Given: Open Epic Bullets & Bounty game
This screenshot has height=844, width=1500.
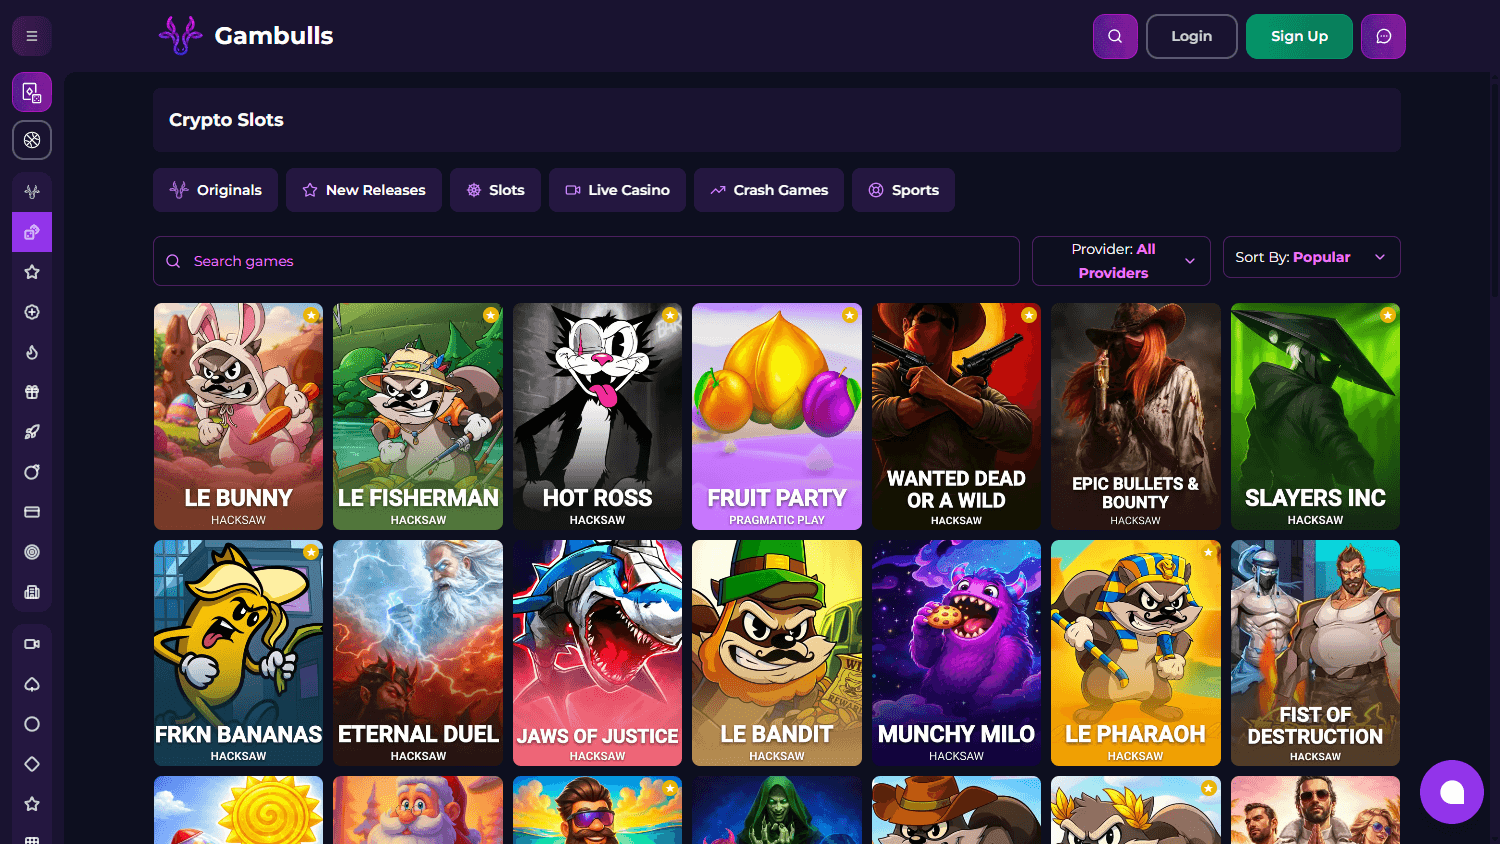Looking at the screenshot, I should point(1136,416).
